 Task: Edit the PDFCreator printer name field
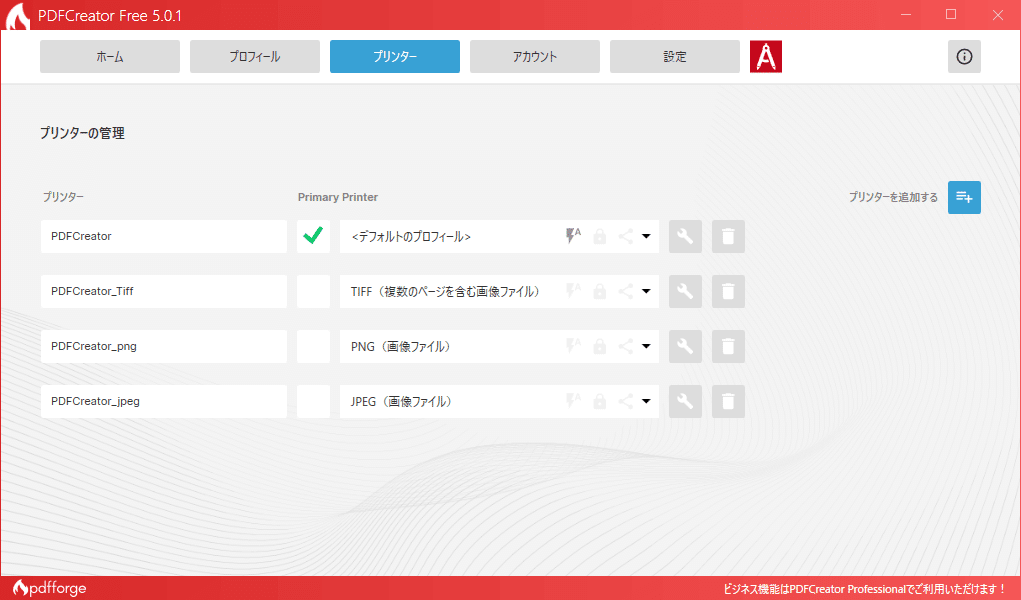[x=163, y=236]
